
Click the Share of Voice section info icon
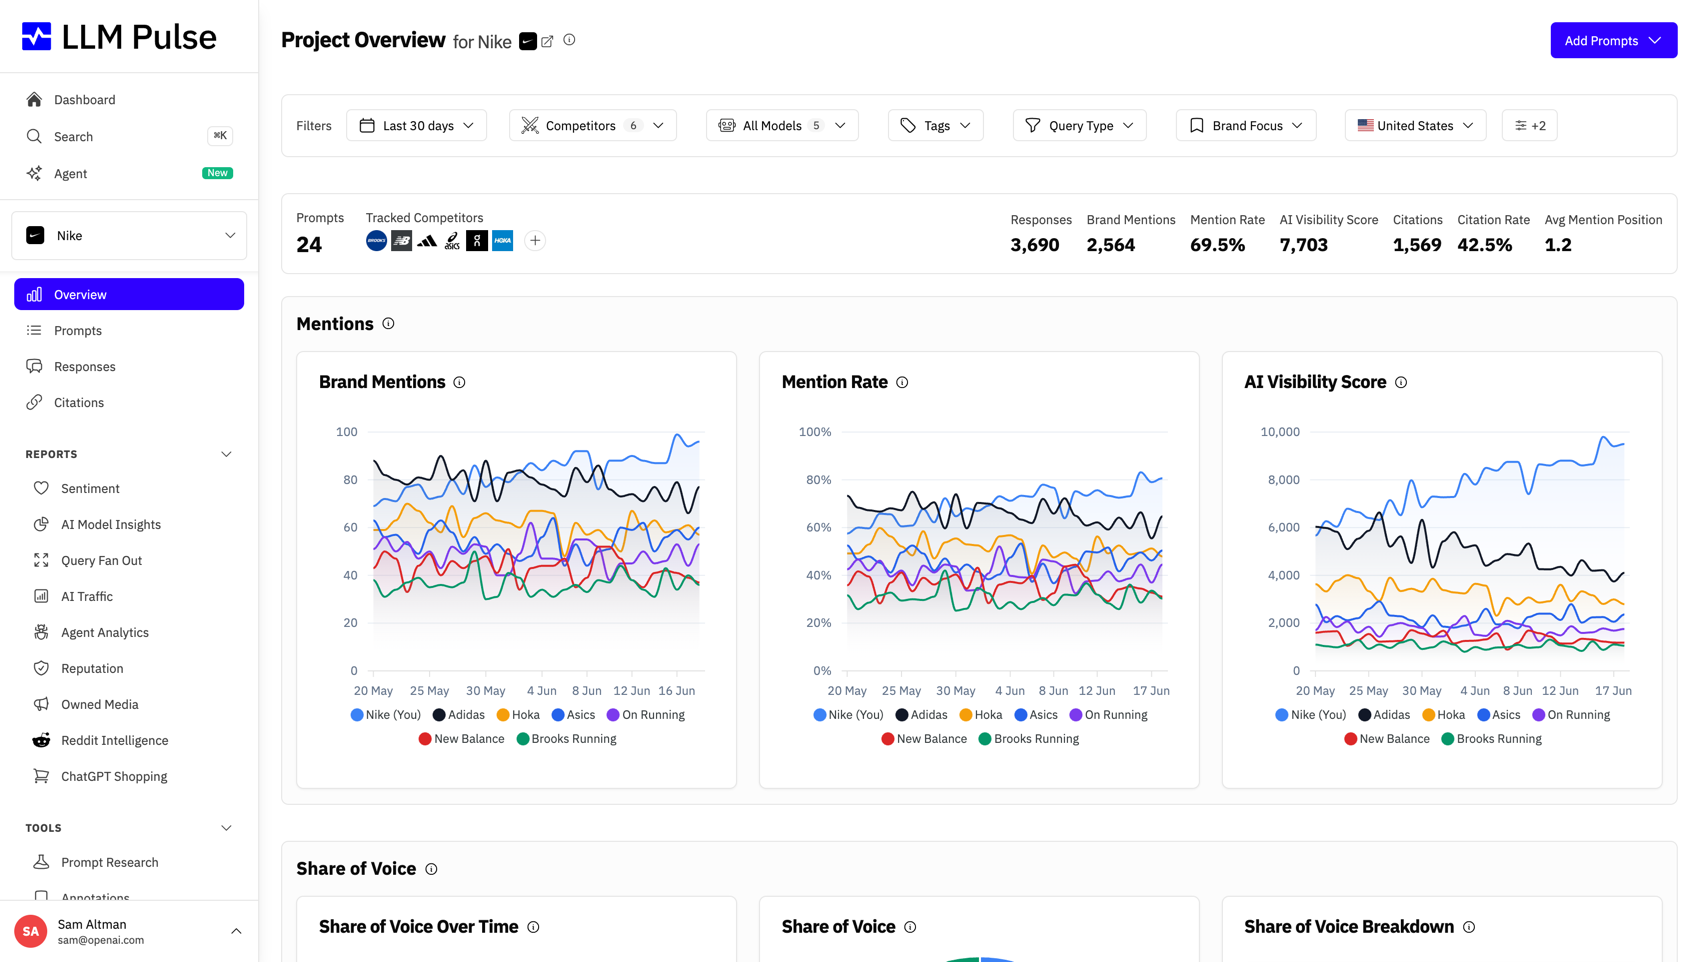tap(431, 869)
